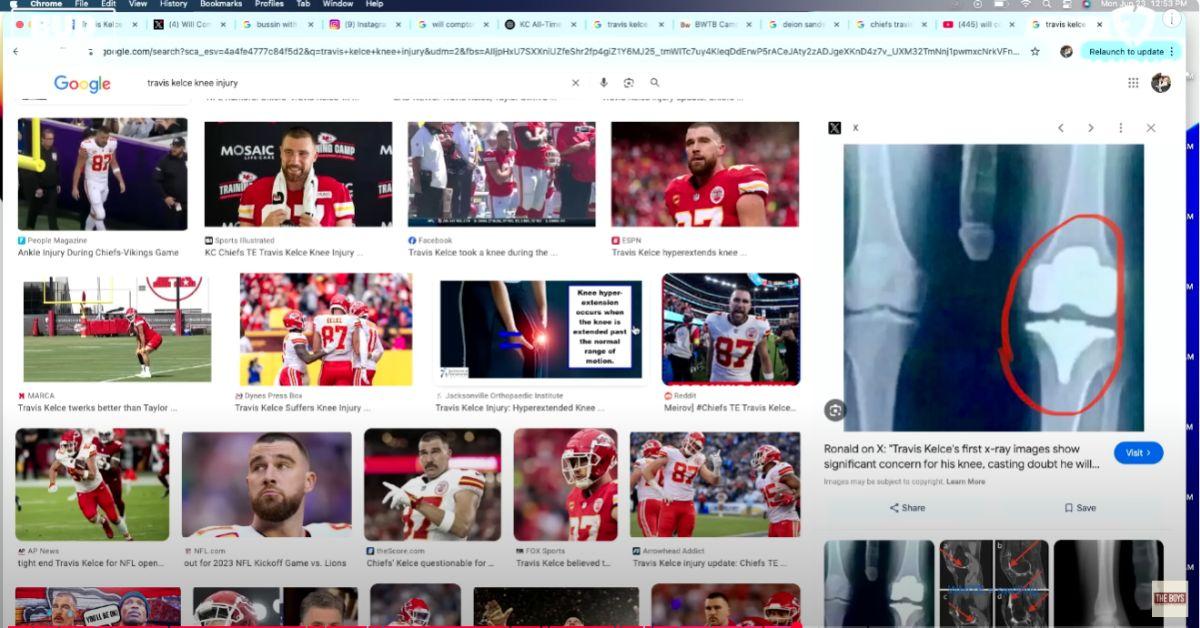
Task: Open theScore.com questionable image result
Action: click(432, 485)
